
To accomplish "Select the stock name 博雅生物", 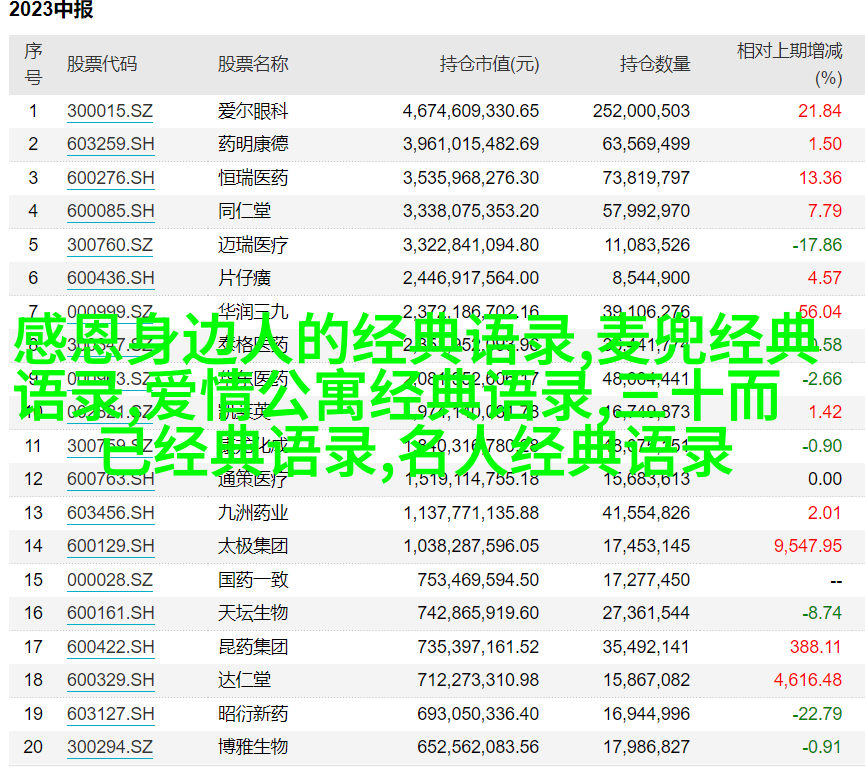I will (x=253, y=747).
